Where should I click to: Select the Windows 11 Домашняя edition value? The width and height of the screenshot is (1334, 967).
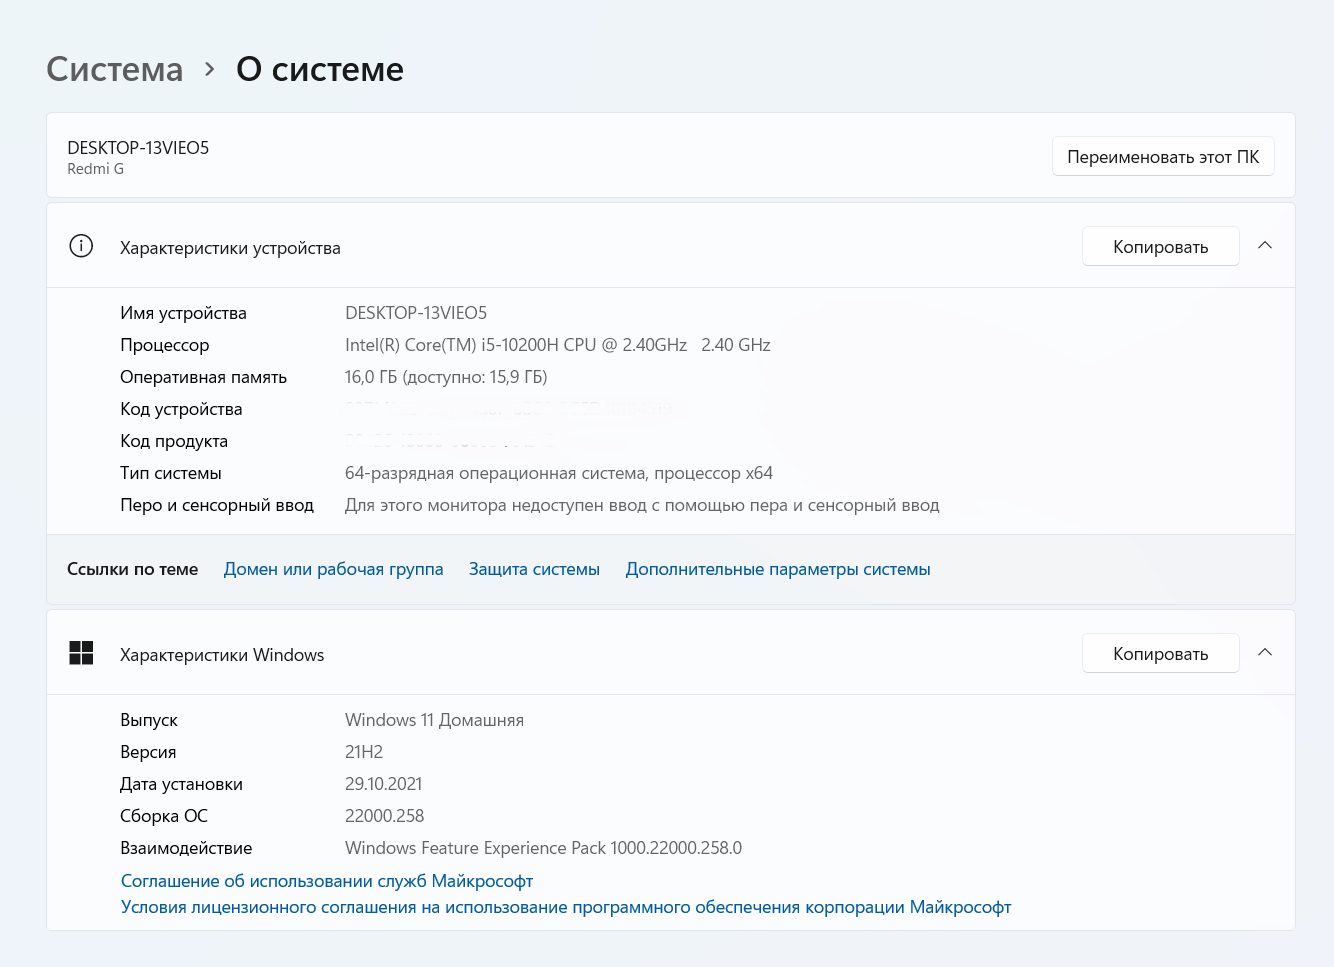[x=434, y=720]
